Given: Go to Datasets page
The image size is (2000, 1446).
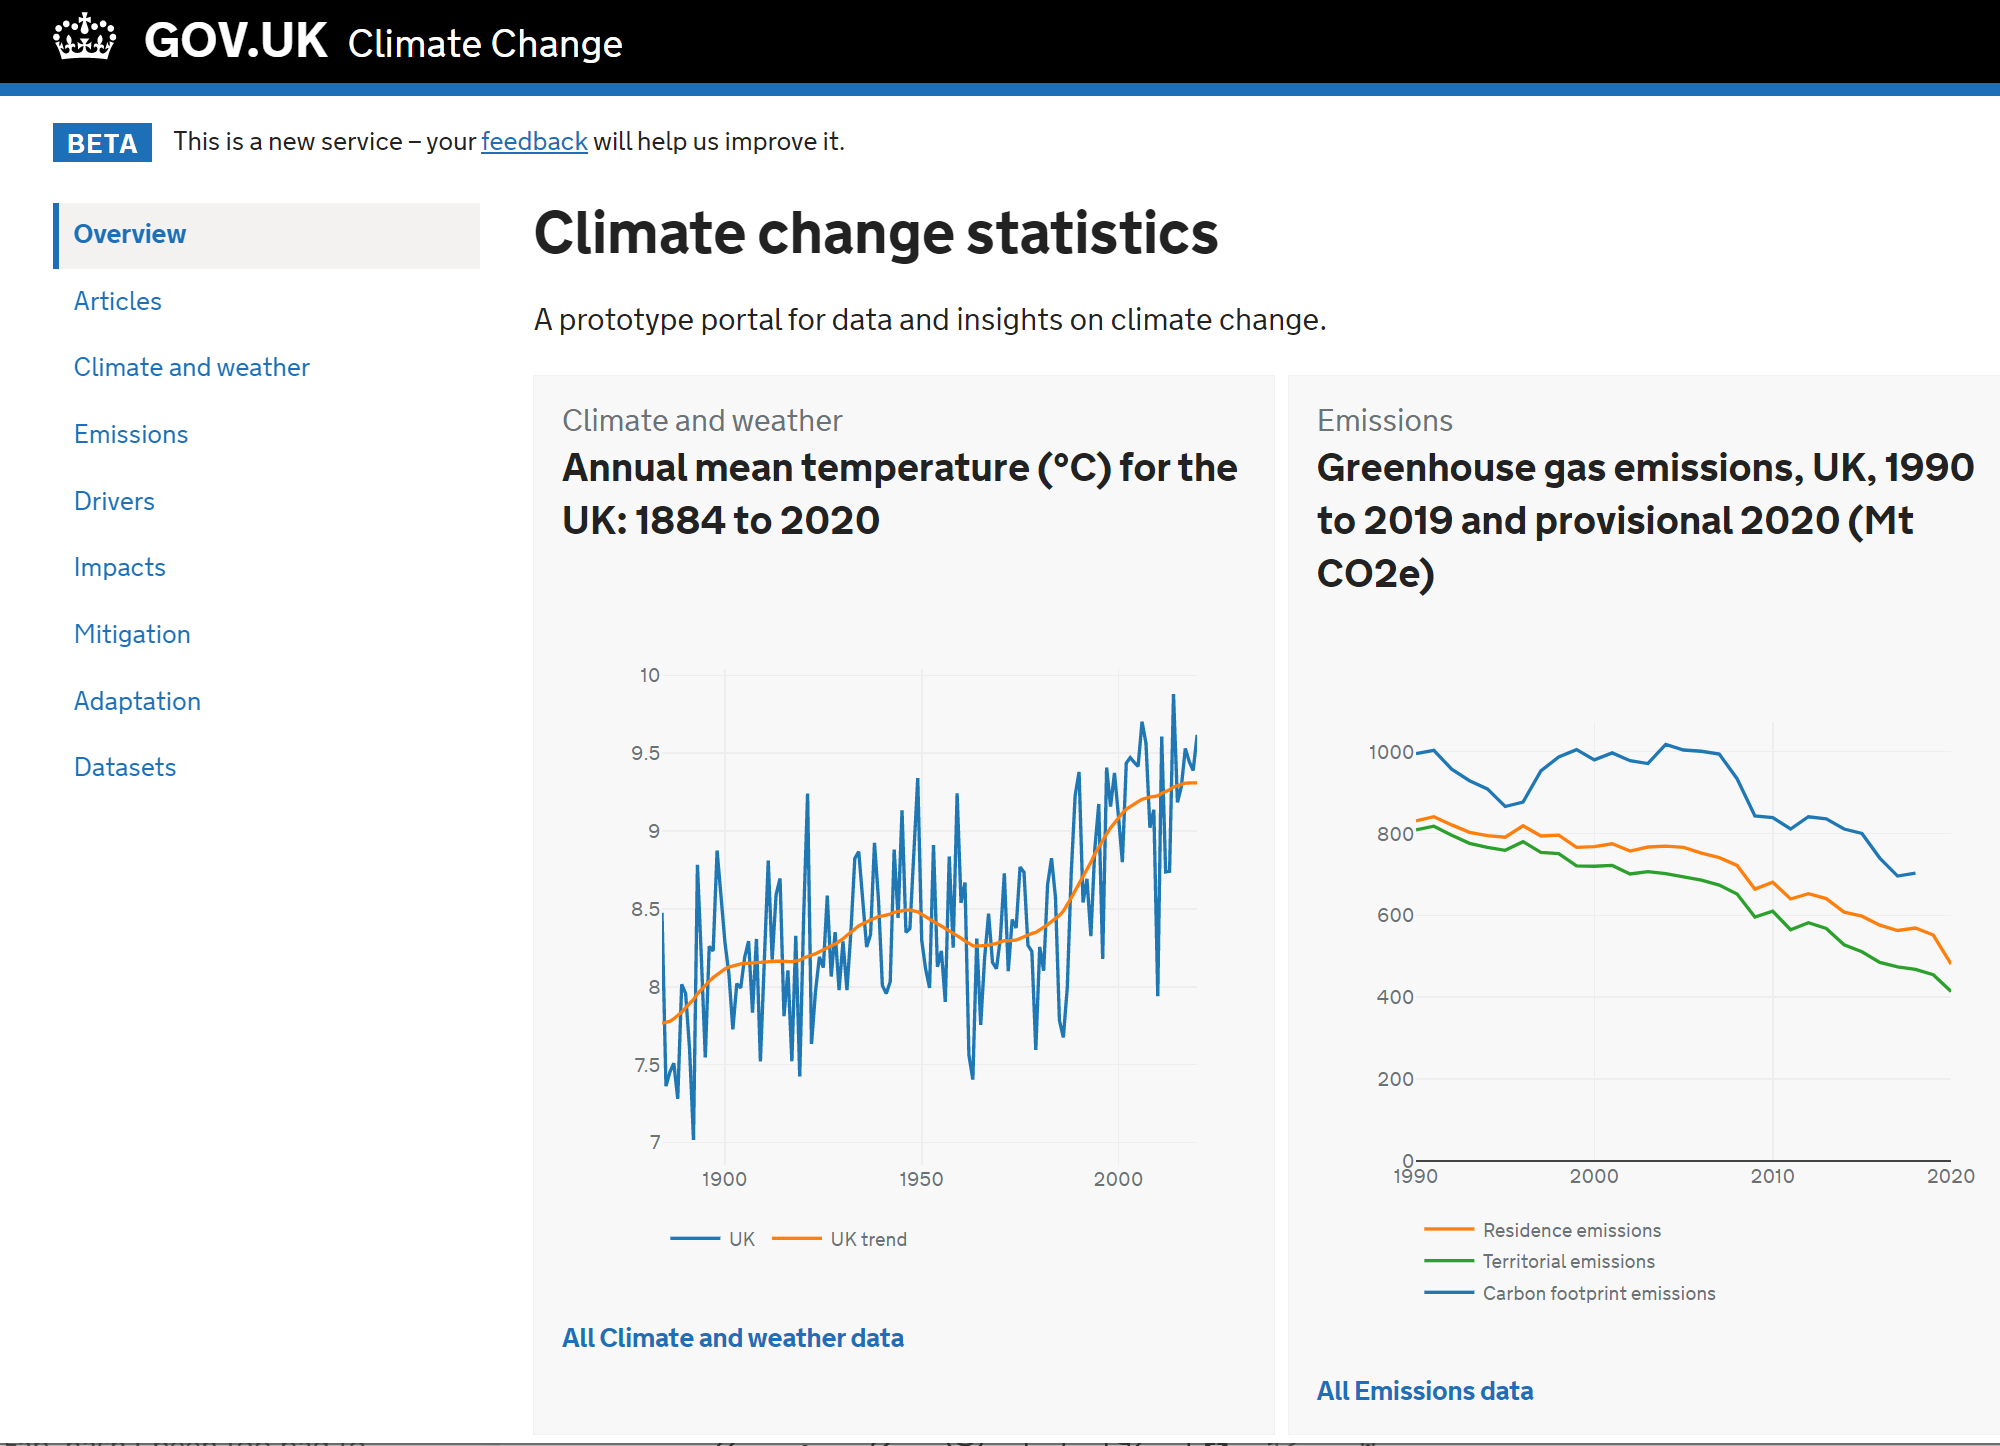Looking at the screenshot, I should pos(125,768).
